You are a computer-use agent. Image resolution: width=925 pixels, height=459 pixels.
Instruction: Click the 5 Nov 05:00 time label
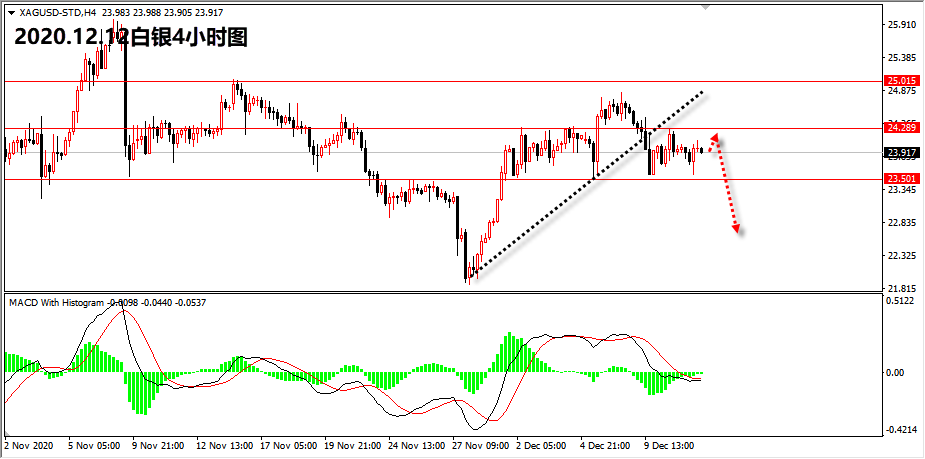tap(93, 445)
